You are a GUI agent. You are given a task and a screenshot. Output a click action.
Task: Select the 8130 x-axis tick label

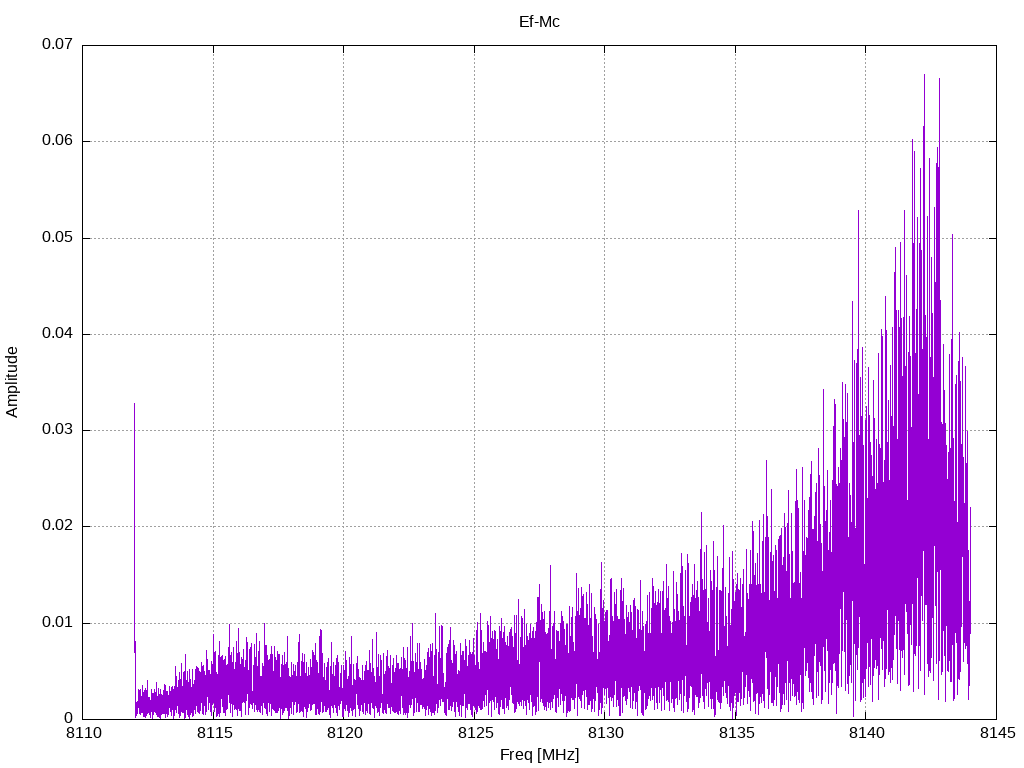pos(605,734)
